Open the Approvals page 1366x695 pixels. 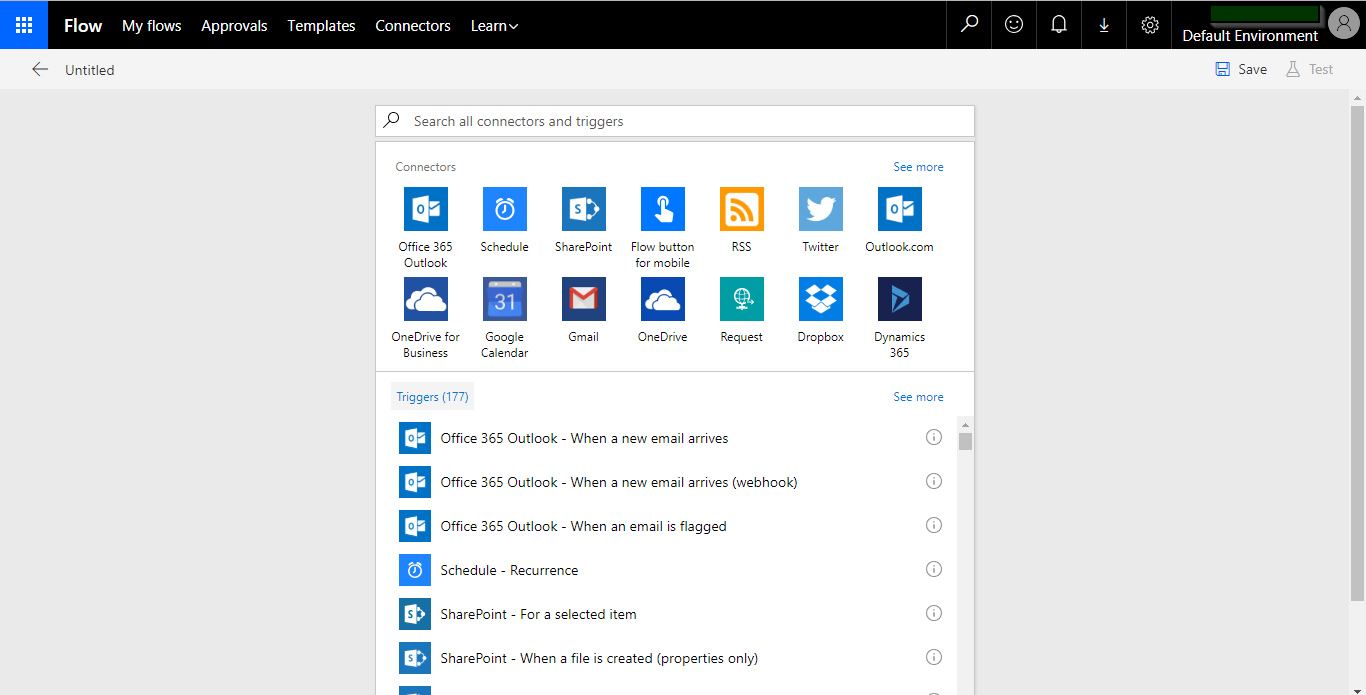234,26
